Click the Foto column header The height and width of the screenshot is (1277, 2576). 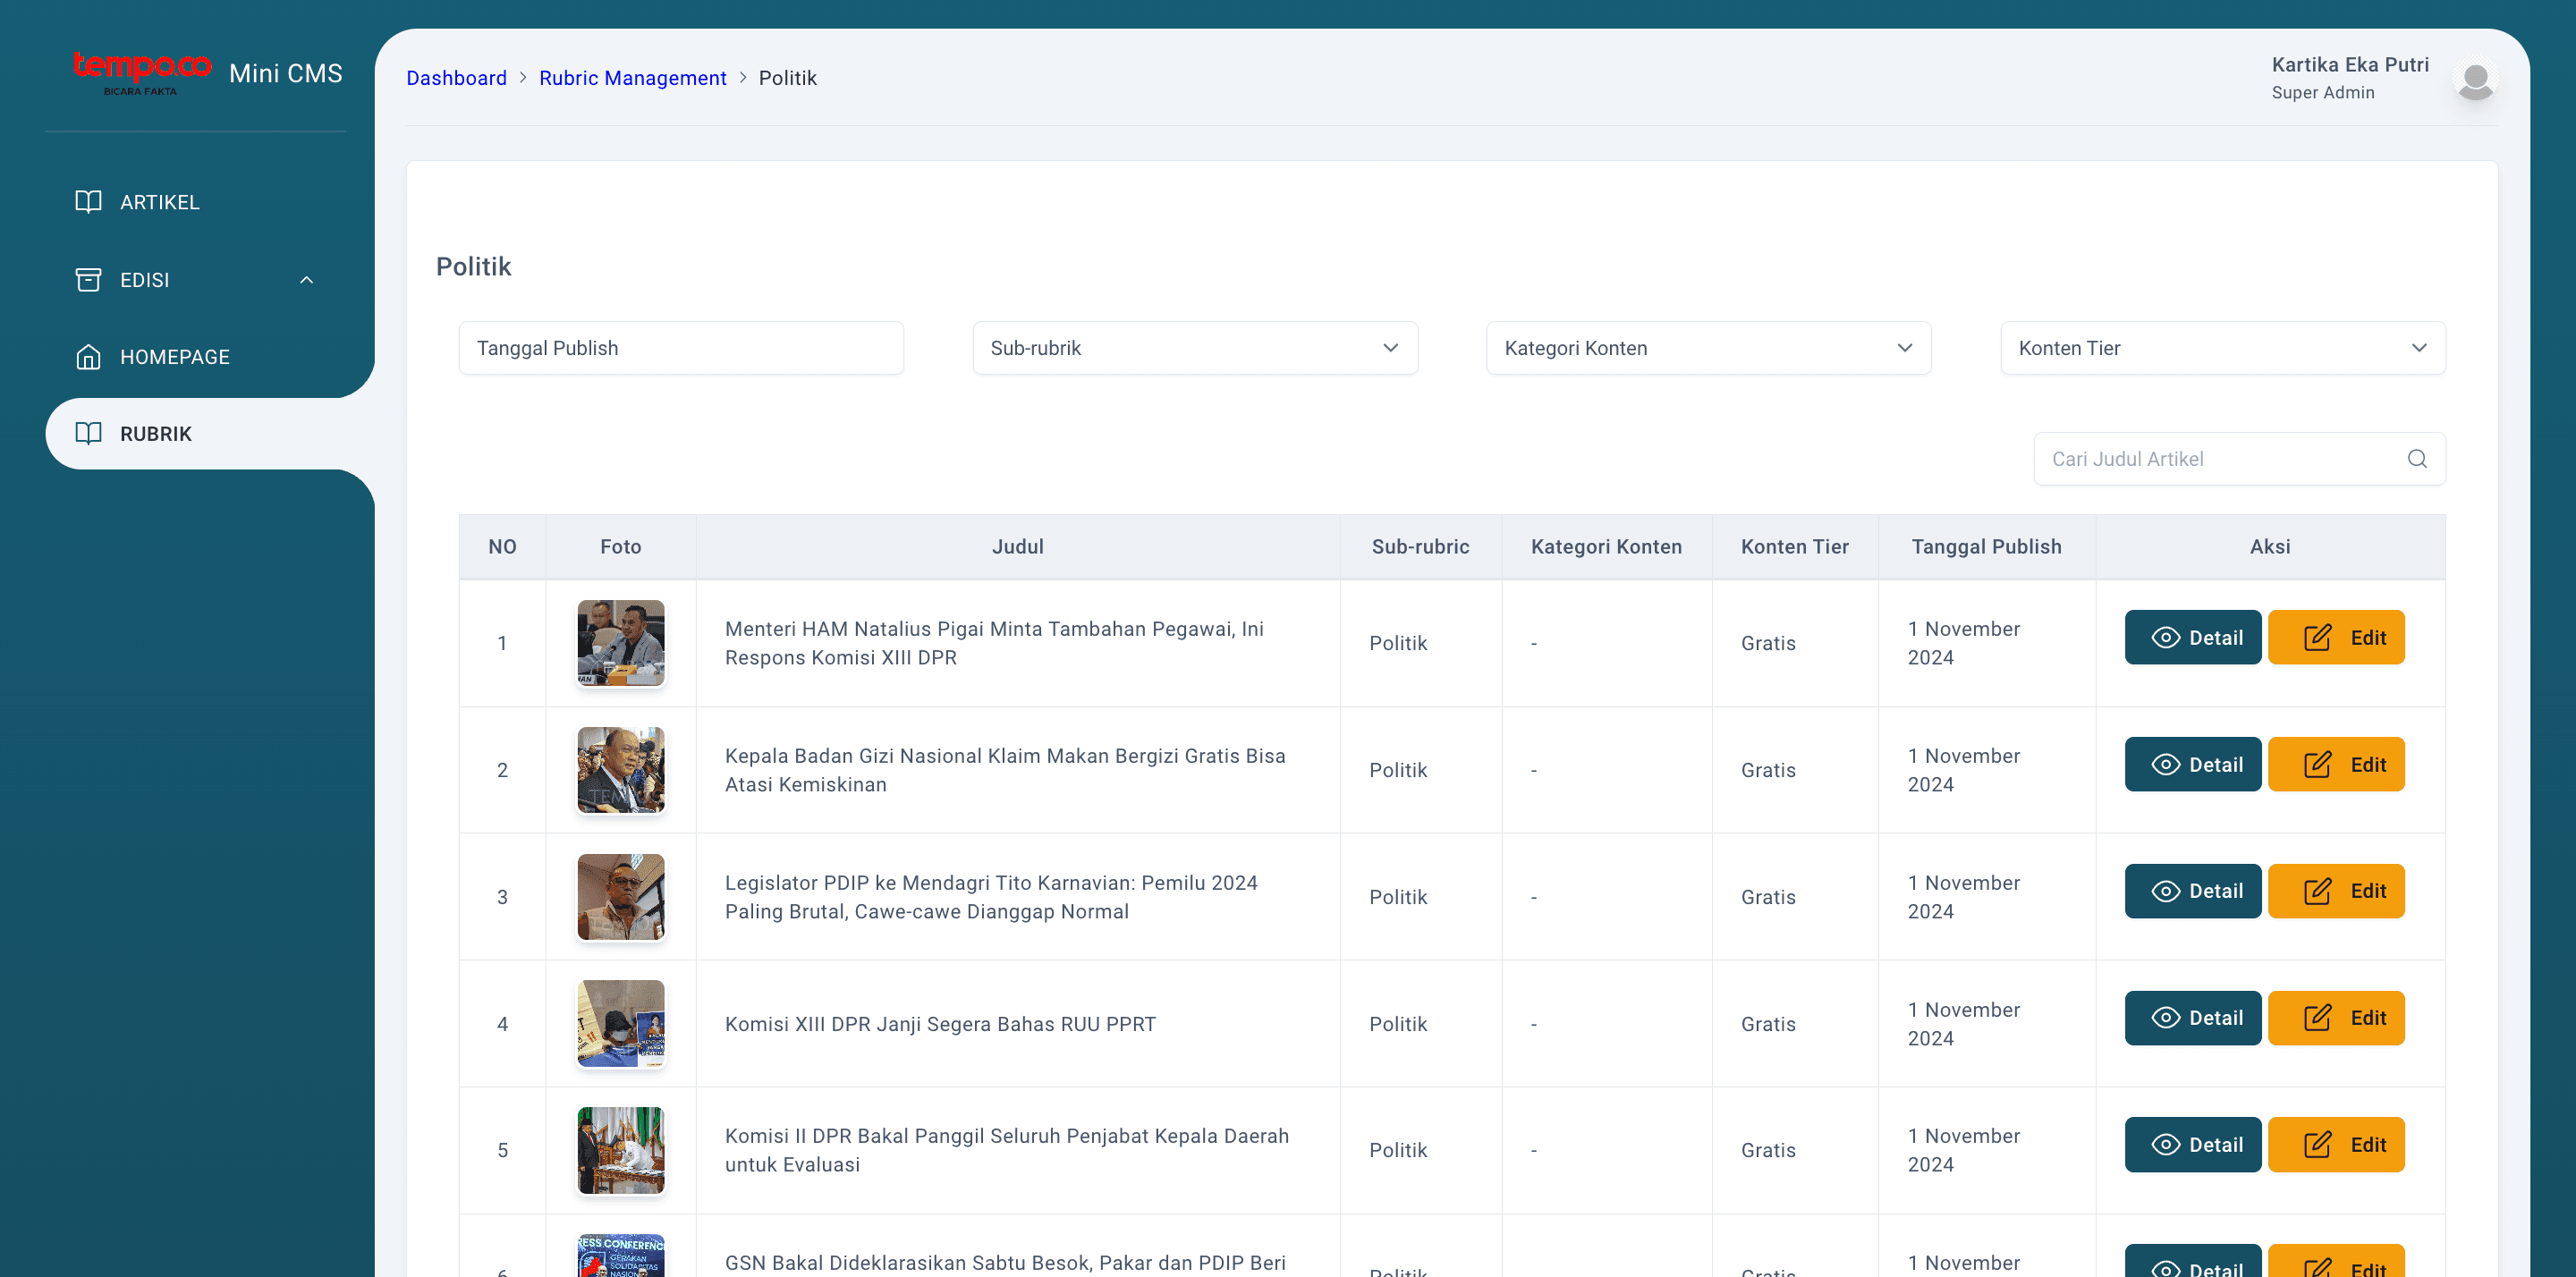coord(621,547)
